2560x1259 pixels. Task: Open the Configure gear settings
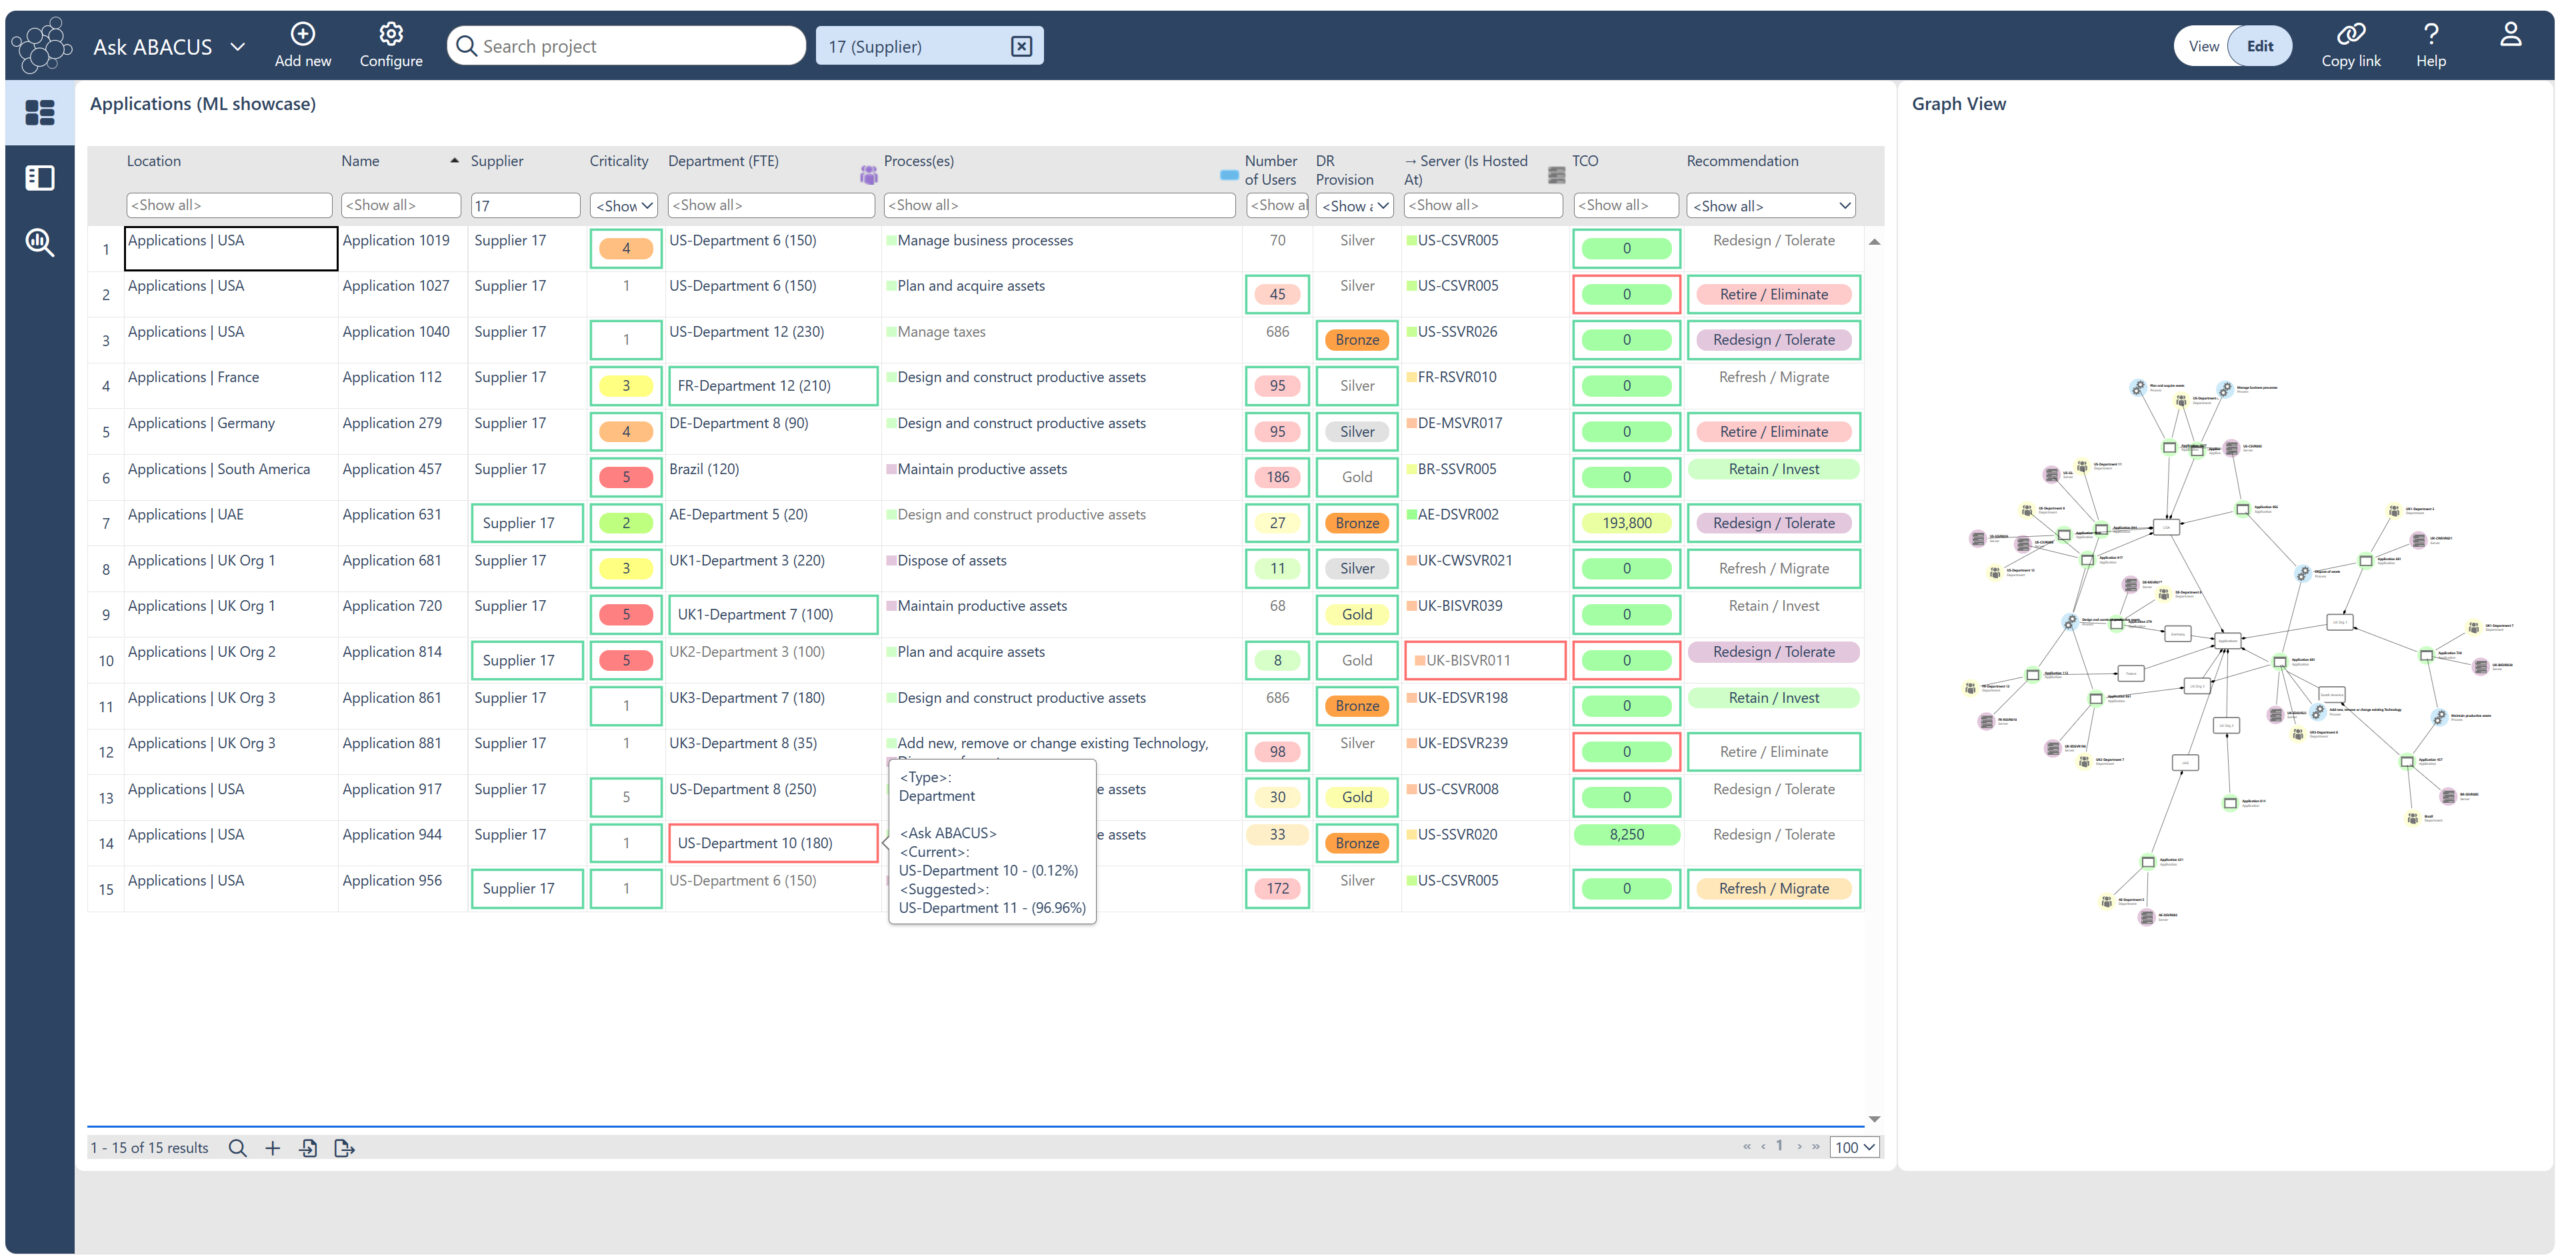point(391,35)
